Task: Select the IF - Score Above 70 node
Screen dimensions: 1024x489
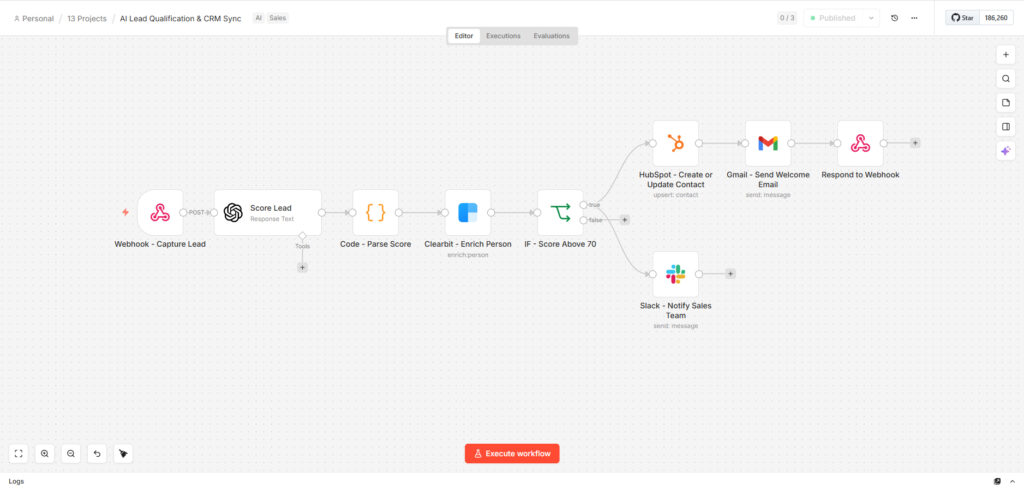Action: 560,212
